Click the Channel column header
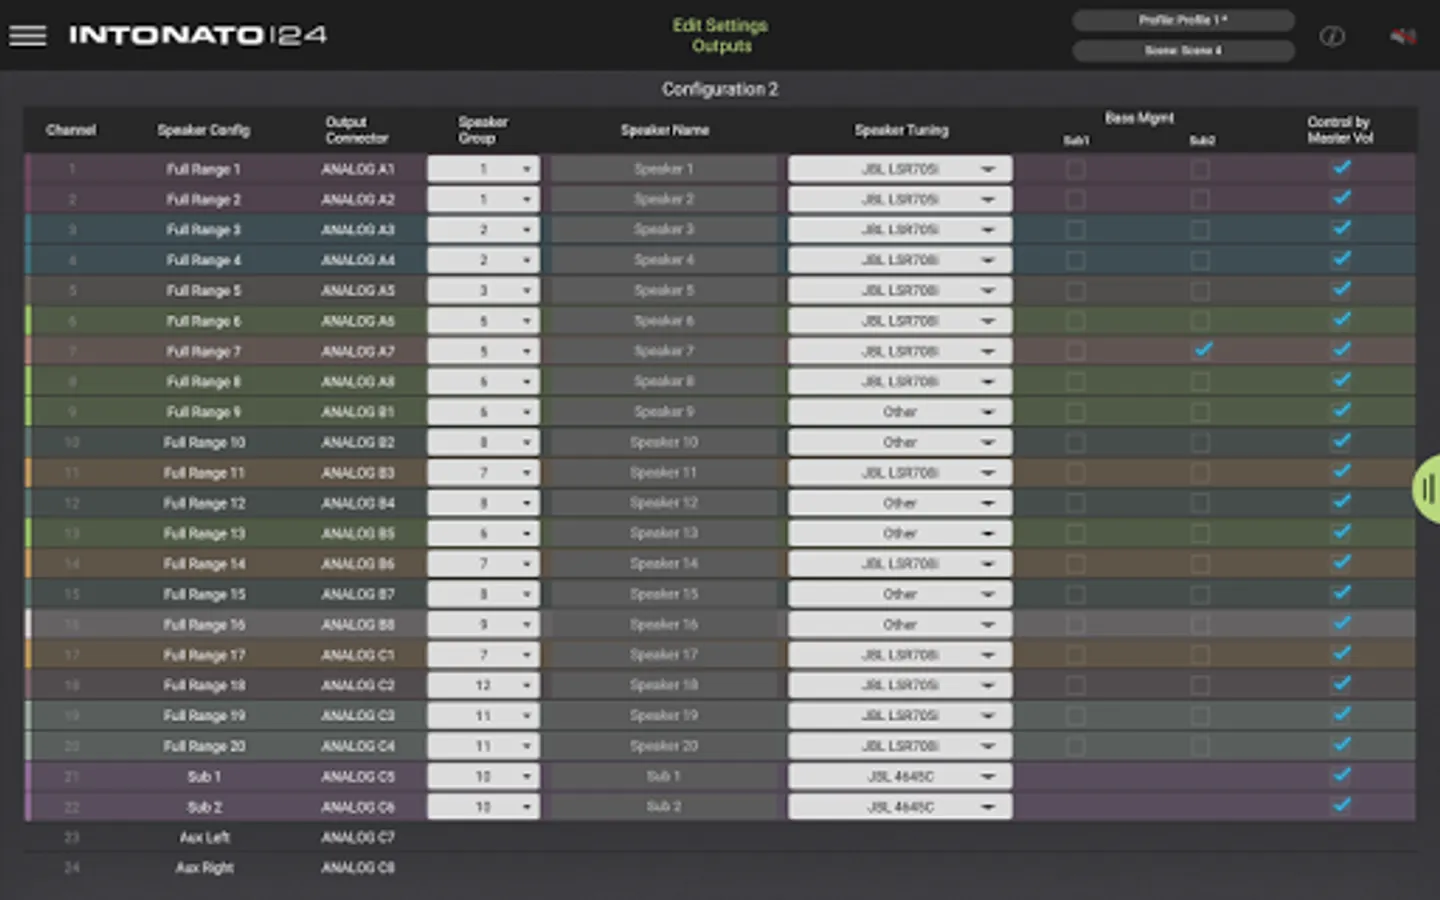Image resolution: width=1440 pixels, height=900 pixels. pyautogui.click(x=71, y=130)
